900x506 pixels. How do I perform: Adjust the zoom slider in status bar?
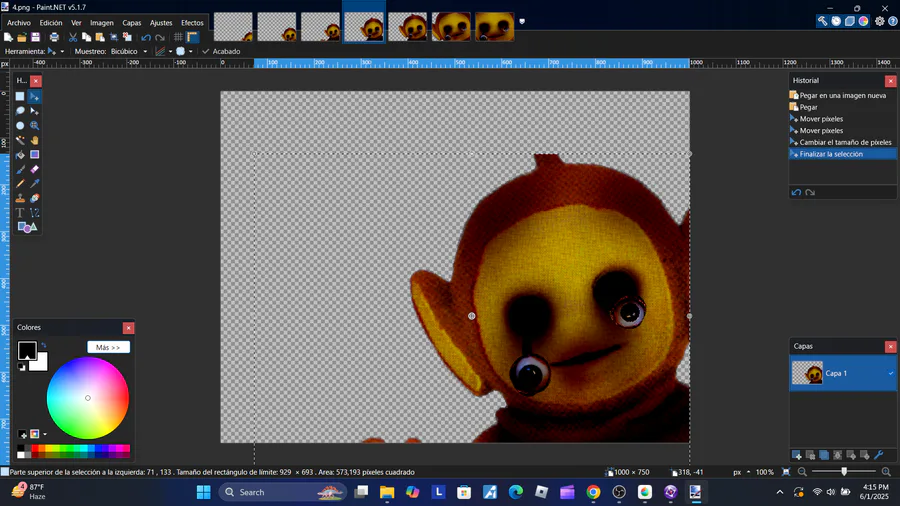click(844, 472)
